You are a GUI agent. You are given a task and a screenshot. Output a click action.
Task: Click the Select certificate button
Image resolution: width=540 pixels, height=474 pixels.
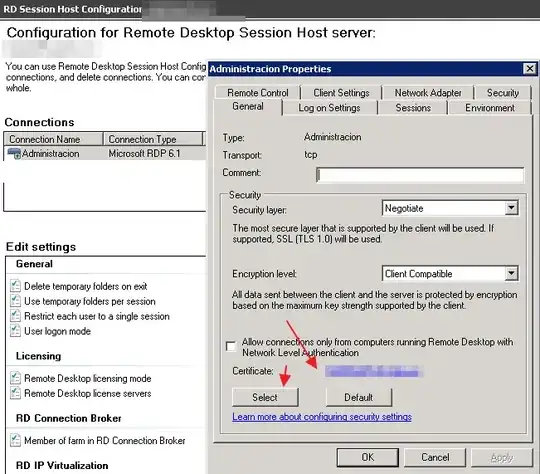[x=265, y=397]
